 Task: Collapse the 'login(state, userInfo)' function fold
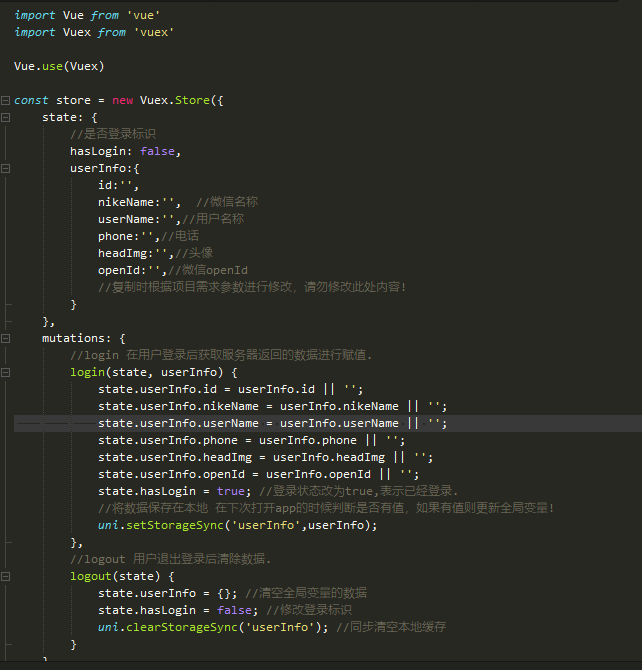(6, 373)
